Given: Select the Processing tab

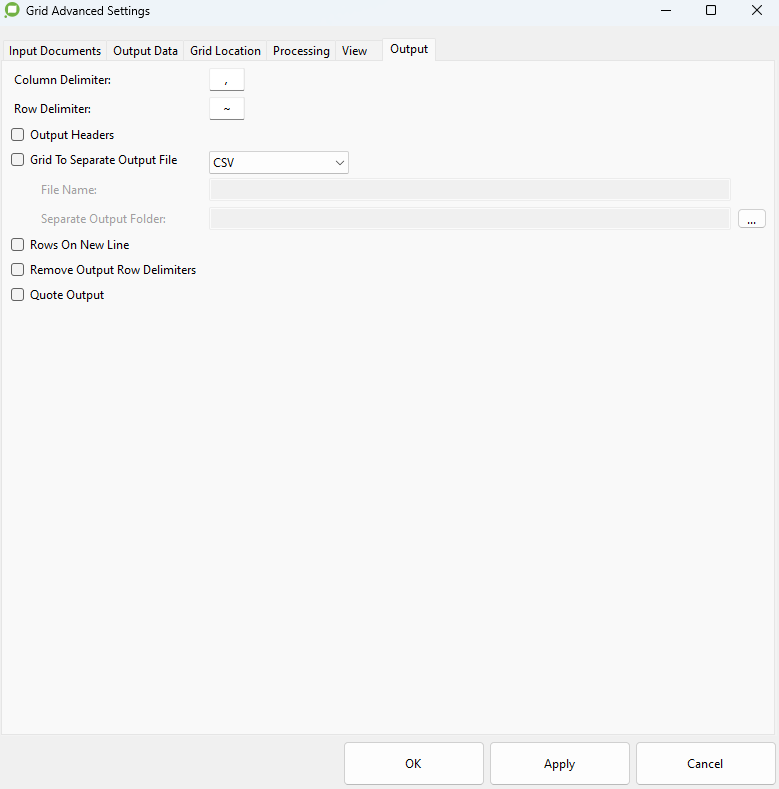Looking at the screenshot, I should tap(301, 51).
